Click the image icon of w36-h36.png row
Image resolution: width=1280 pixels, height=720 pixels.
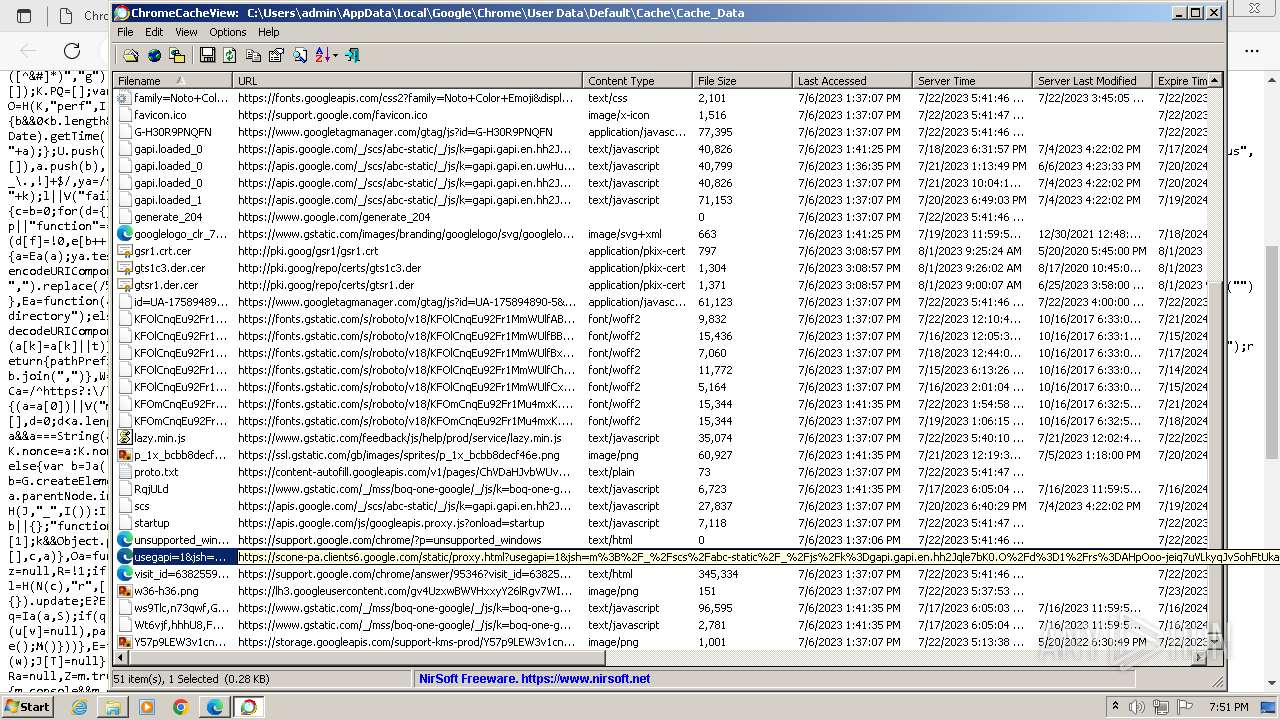click(x=125, y=591)
